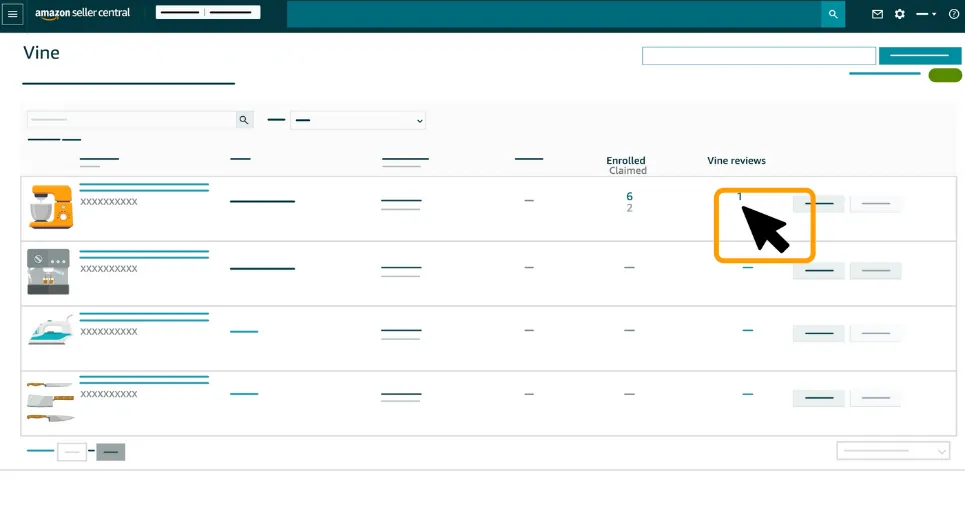Screen dimensions: 966x528
Task: Click the product table search magnifier icon
Action: pos(244,120)
